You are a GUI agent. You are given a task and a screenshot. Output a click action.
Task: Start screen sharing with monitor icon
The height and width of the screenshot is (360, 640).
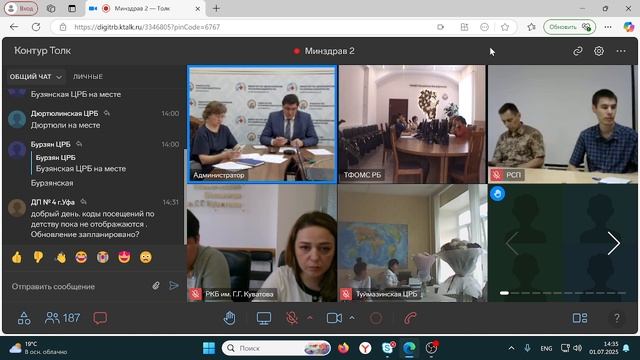(264, 318)
